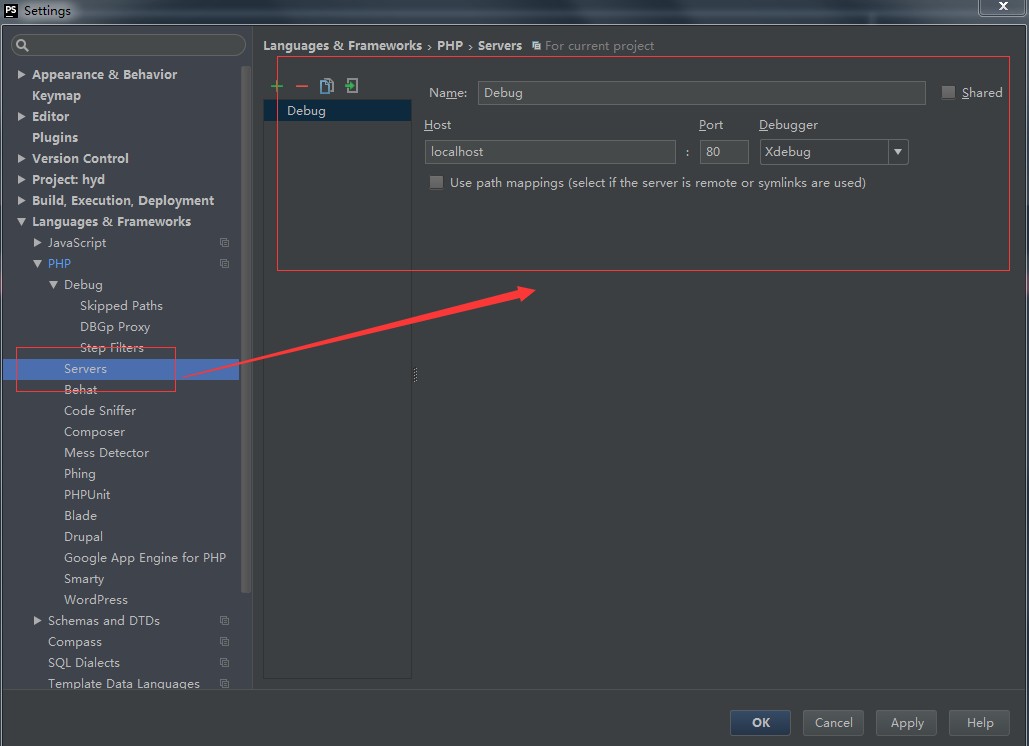1029x746 pixels.
Task: Click the Apply button
Action: [x=906, y=723]
